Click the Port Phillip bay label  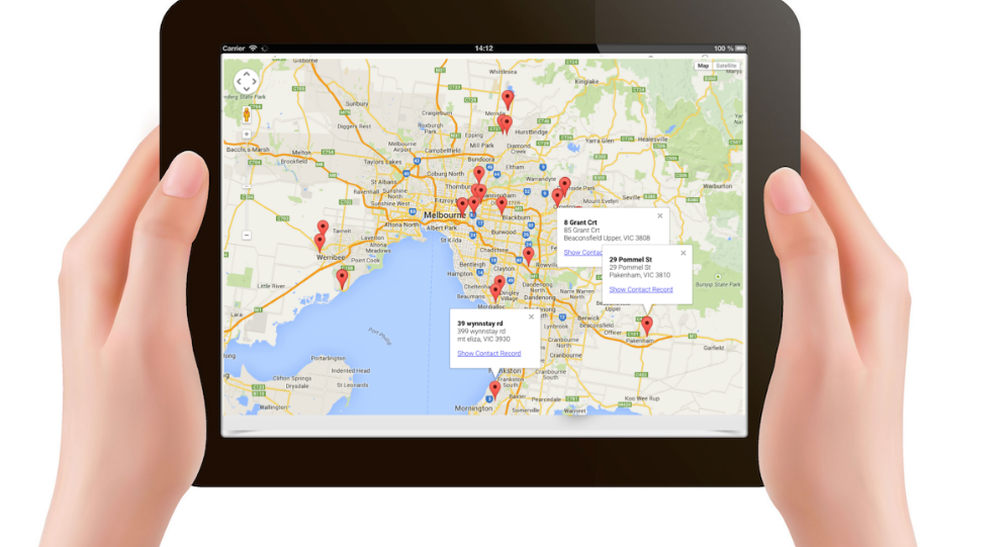point(380,336)
